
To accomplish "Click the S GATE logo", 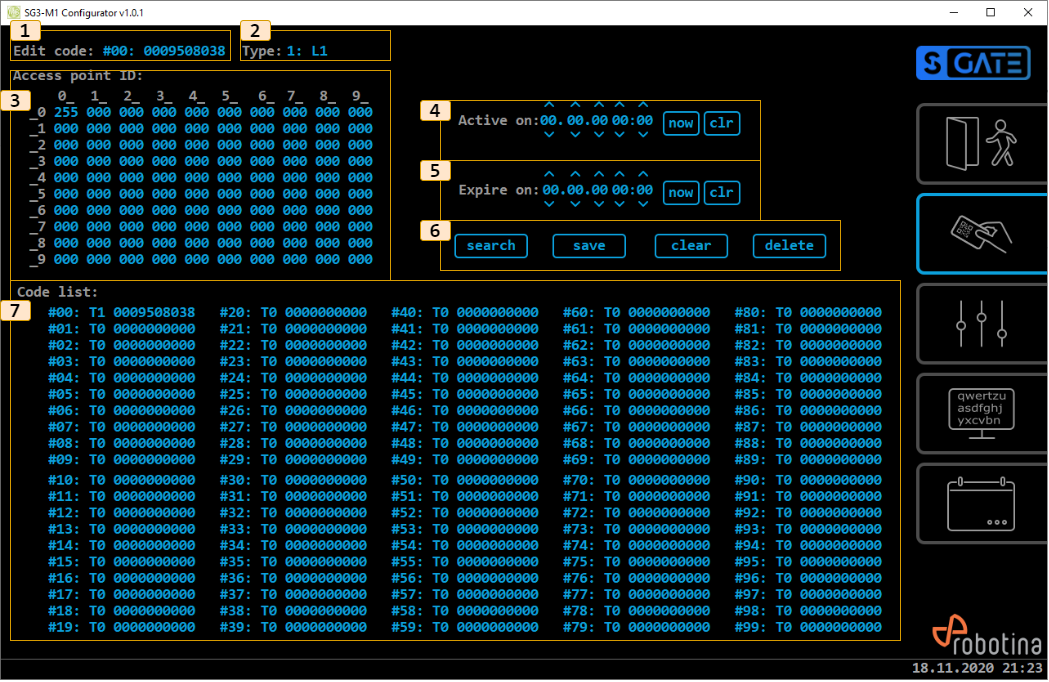I will (x=972, y=63).
